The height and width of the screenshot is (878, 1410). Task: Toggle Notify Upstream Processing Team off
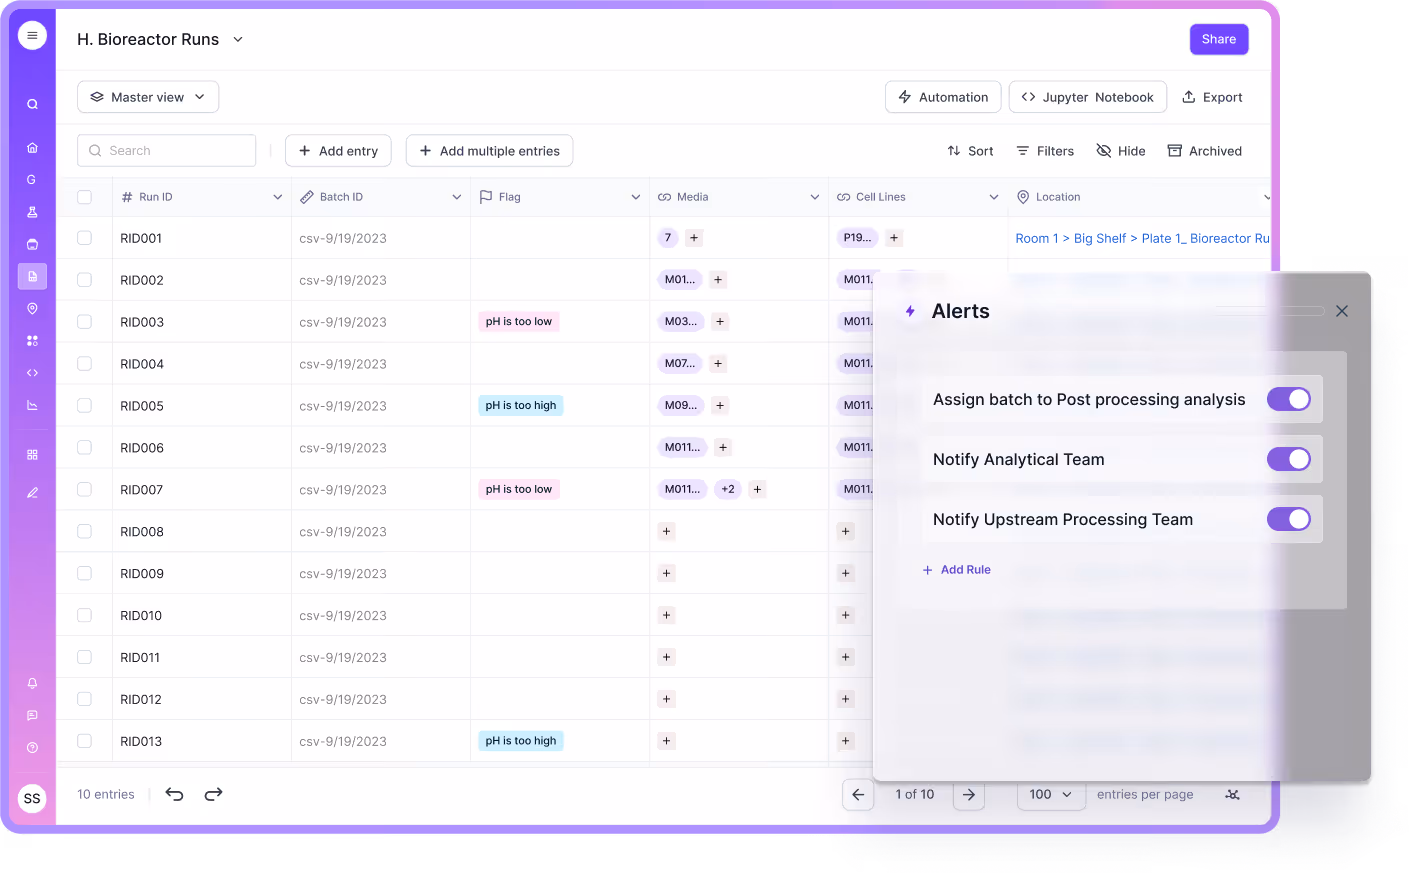[1289, 519]
